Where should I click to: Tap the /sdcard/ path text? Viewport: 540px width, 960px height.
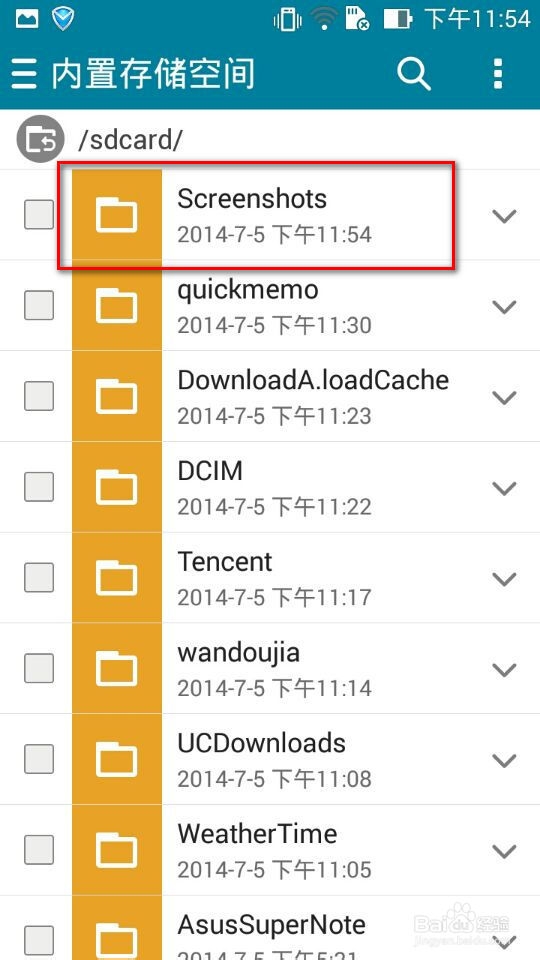pos(130,140)
